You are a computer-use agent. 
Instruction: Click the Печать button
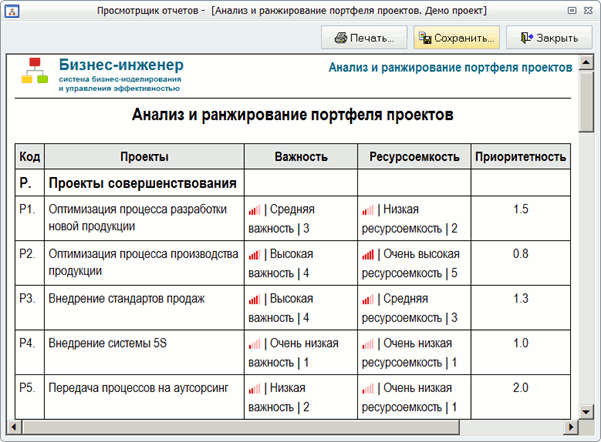point(364,38)
